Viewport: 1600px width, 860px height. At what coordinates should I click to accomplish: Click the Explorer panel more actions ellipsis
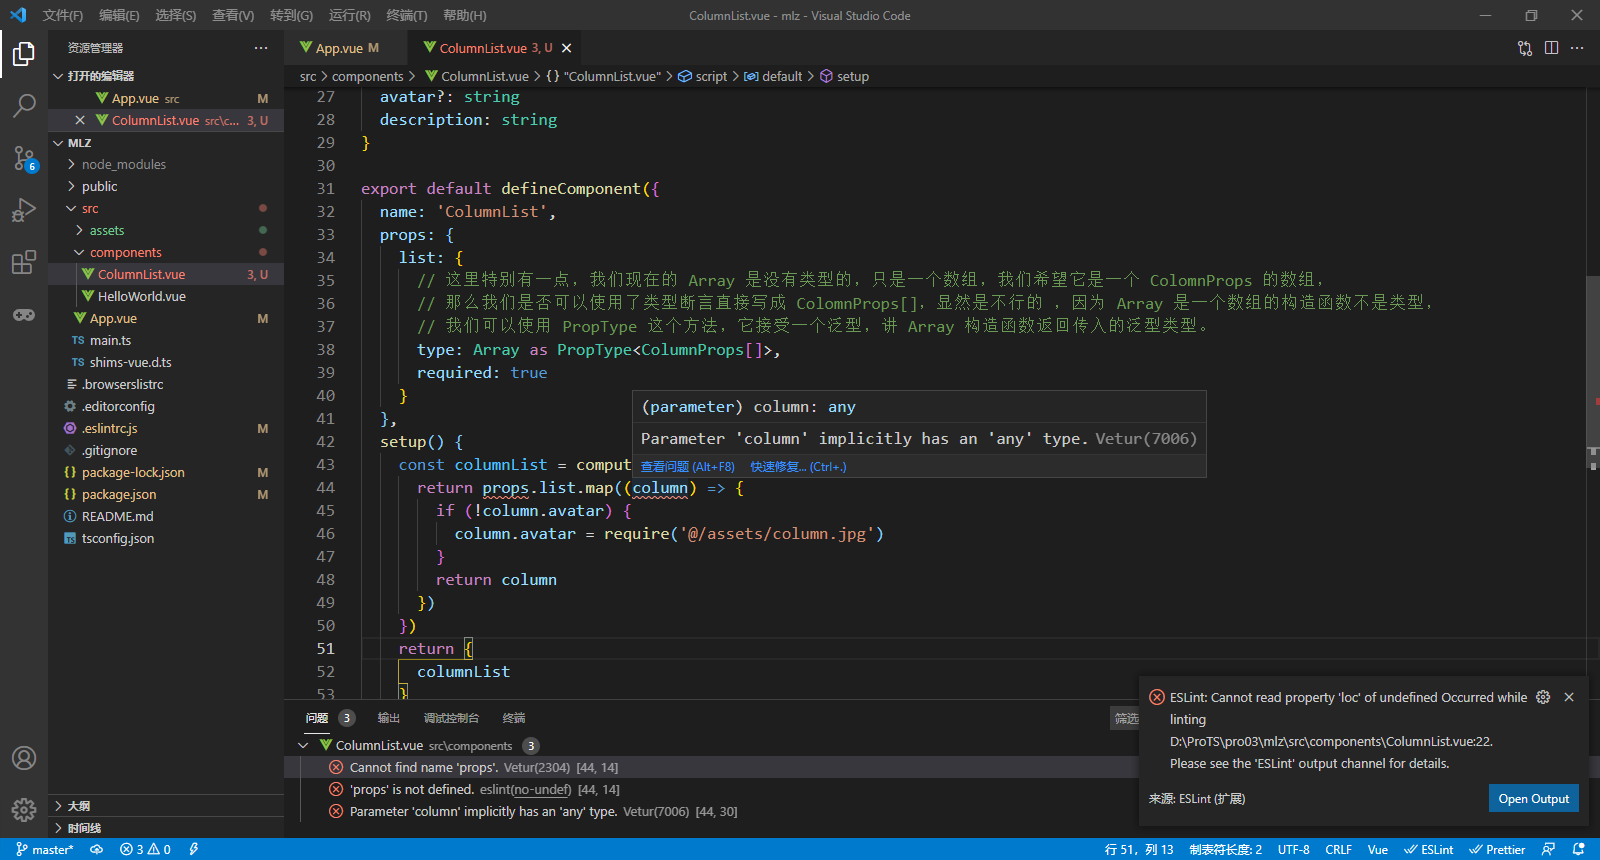(261, 48)
